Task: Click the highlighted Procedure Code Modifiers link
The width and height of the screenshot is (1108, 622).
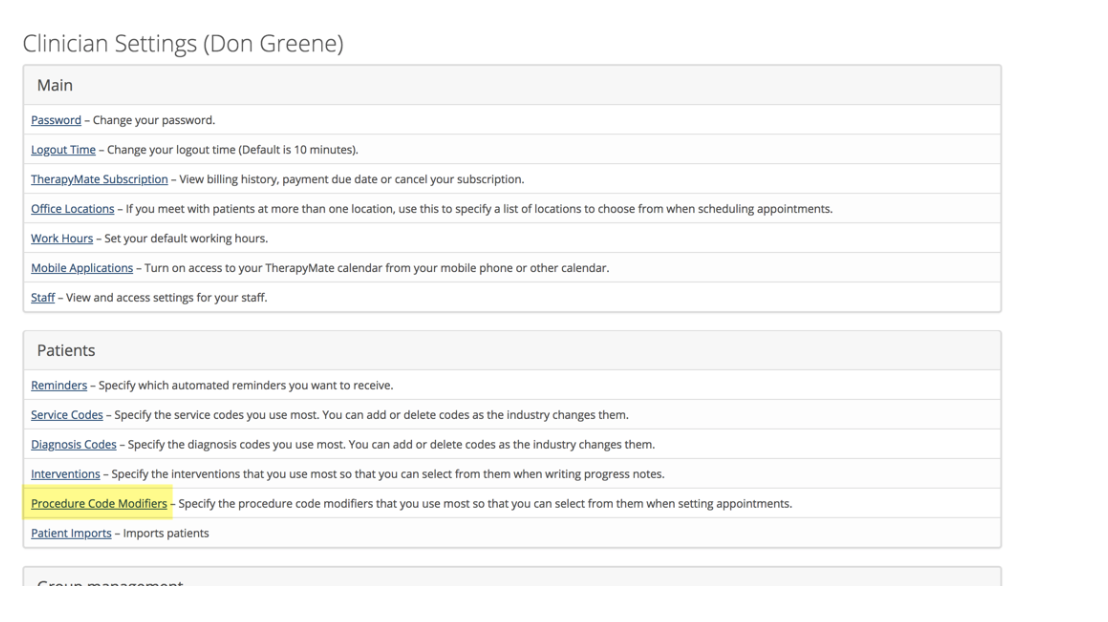Action: point(99,503)
